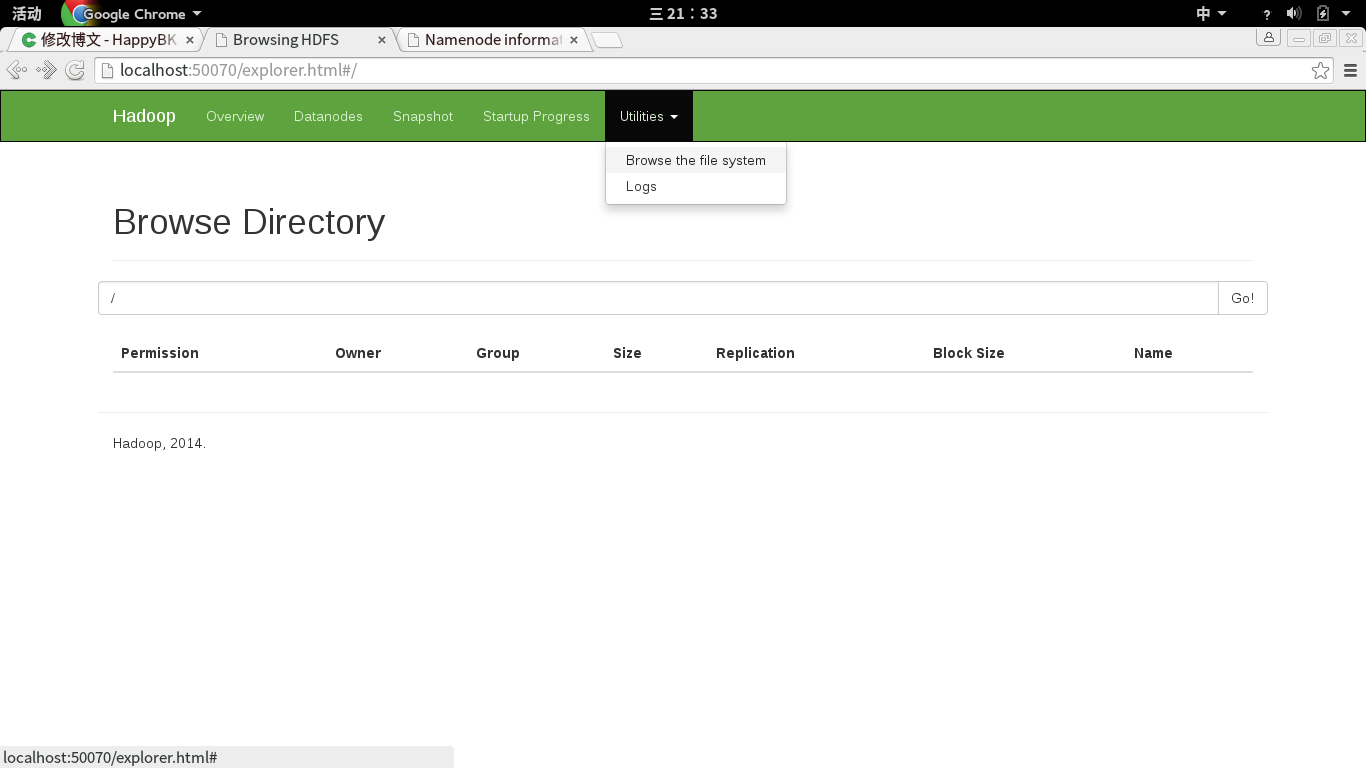
Task: Close the Browsing HDFS tab
Action: pos(382,40)
